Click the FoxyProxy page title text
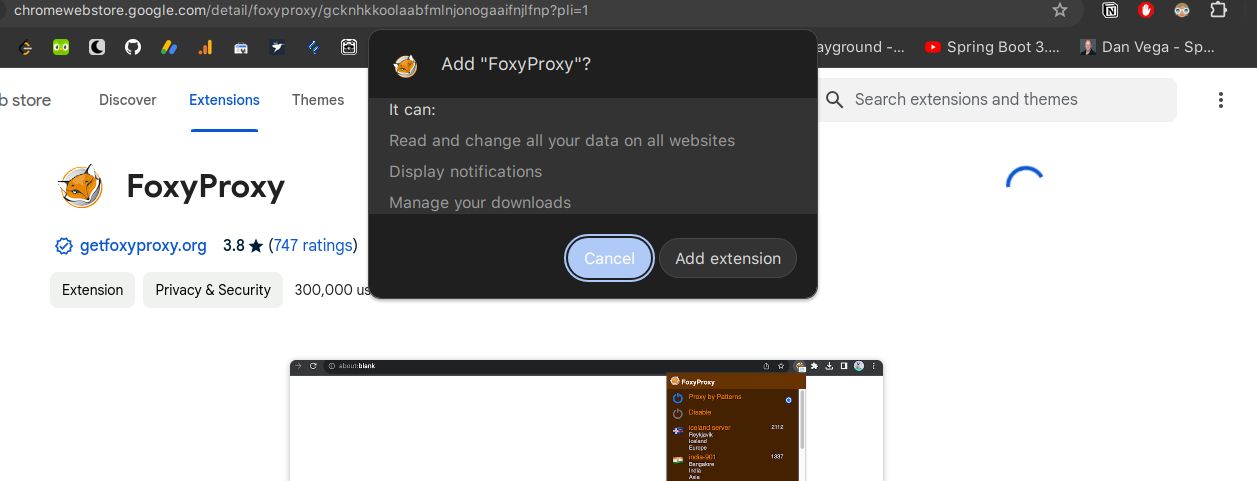Image resolution: width=1257 pixels, height=481 pixels. click(x=206, y=187)
